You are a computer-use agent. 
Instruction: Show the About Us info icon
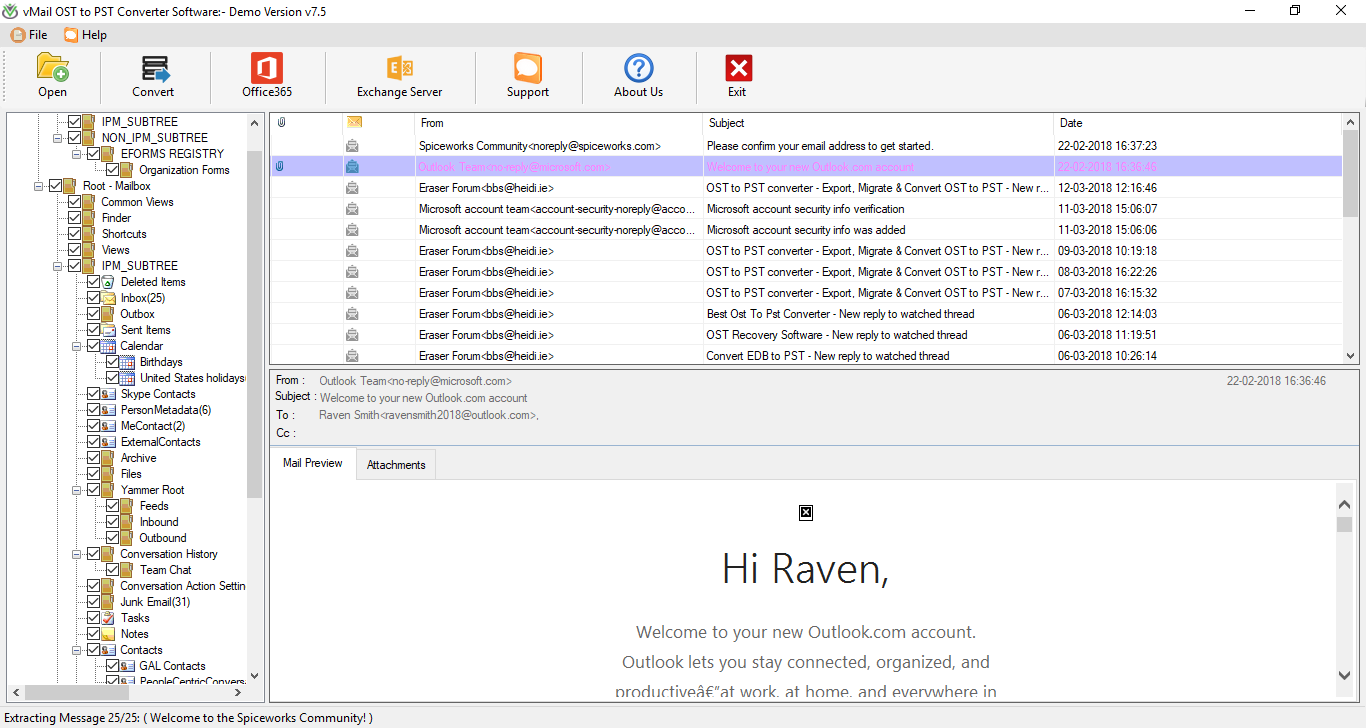638,68
